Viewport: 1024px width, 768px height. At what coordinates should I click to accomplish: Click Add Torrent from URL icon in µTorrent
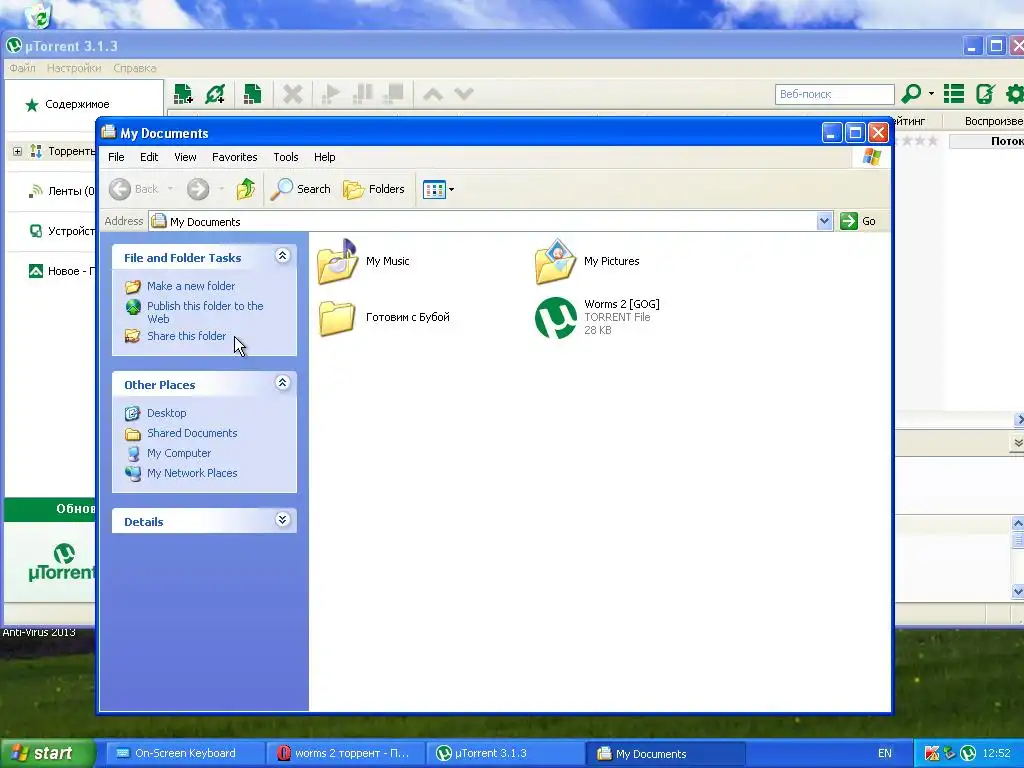click(x=215, y=94)
